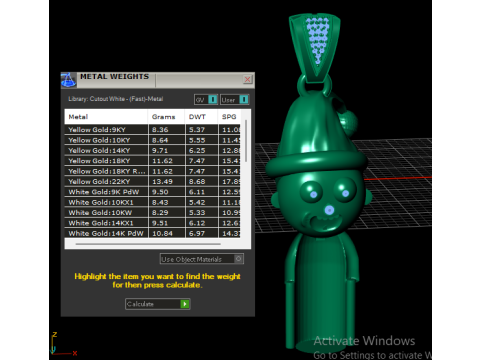The image size is (480, 360).
Task: Toggle Use Object Materials option
Action: tap(202, 259)
